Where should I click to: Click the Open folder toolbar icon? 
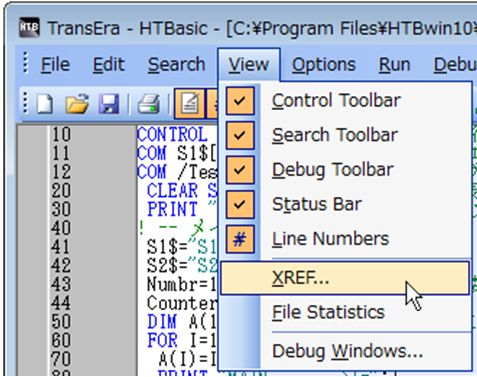pyautogui.click(x=77, y=104)
